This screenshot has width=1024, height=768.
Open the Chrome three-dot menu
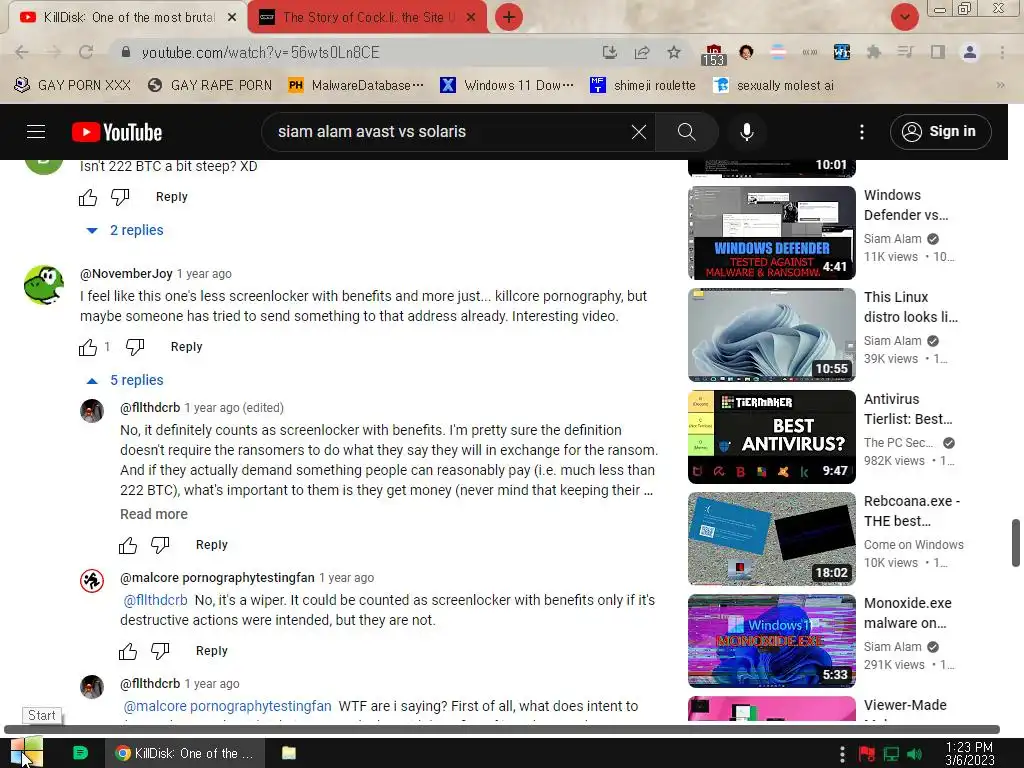[x=1002, y=52]
